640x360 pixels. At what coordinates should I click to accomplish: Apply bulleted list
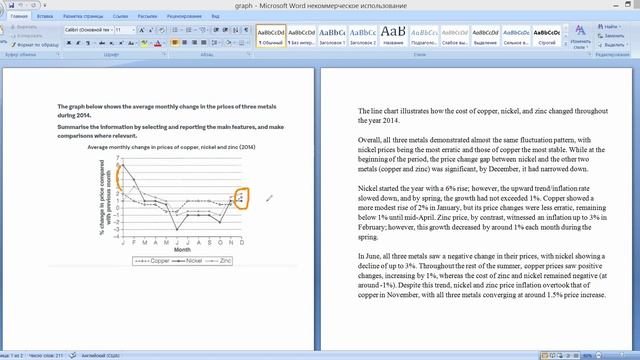pos(176,30)
